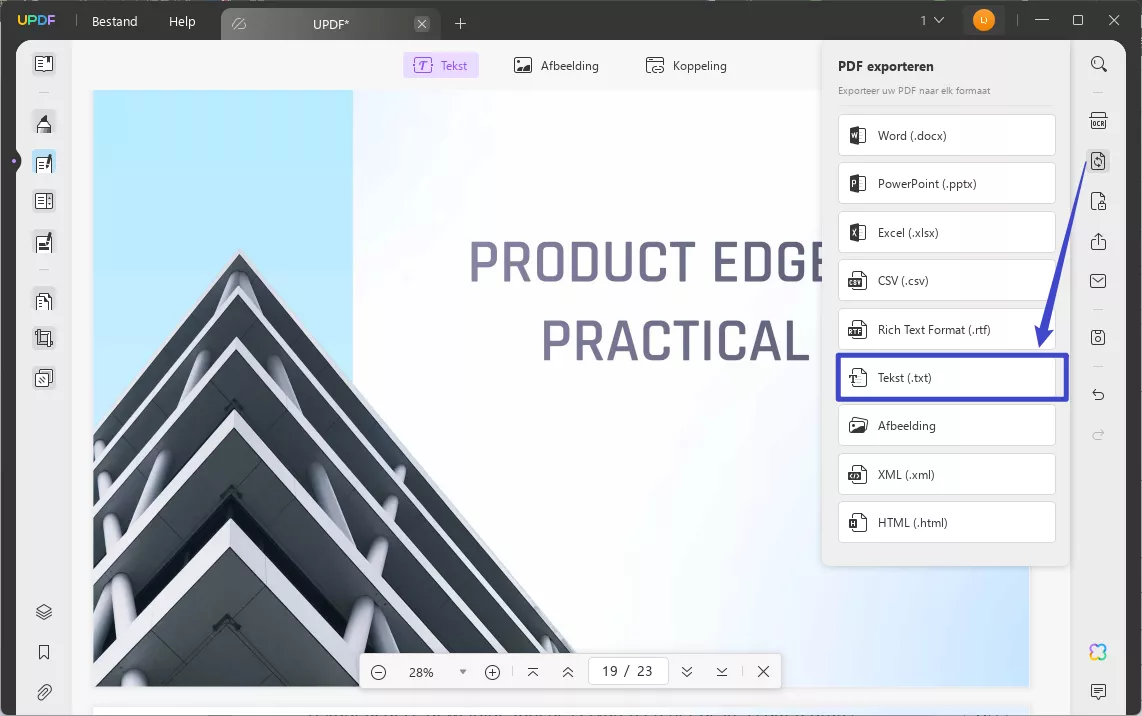
Task: Export to PowerPoint (.pptx)
Action: (x=947, y=184)
